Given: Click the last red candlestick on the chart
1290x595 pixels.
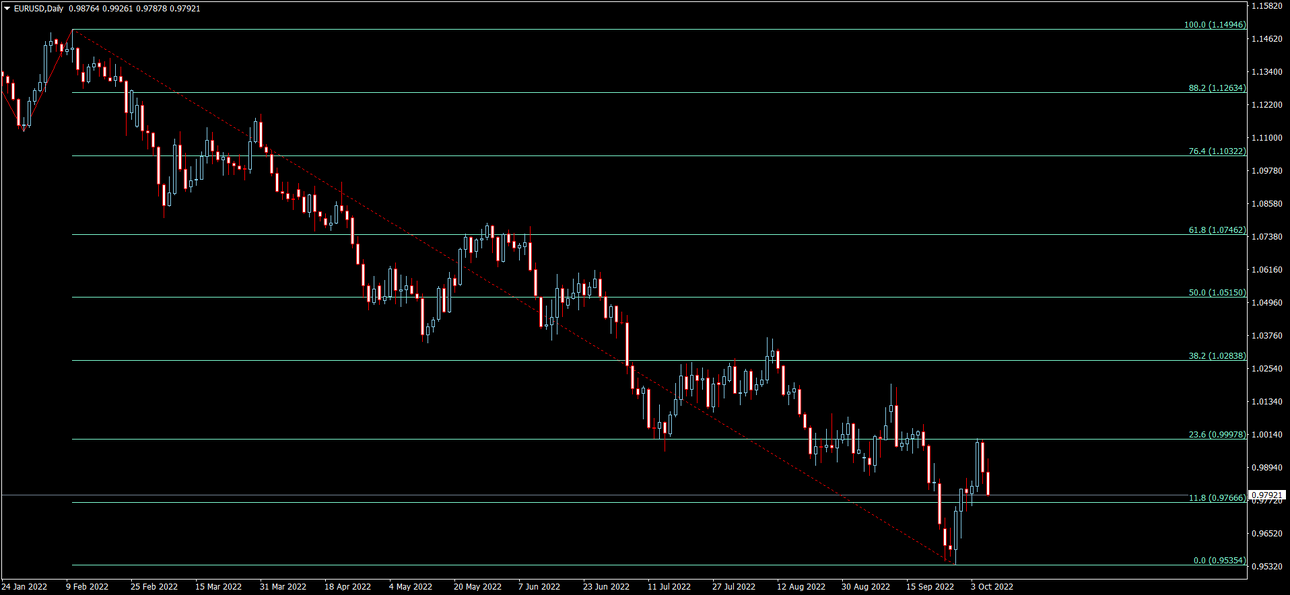Looking at the screenshot, I should 988,484.
